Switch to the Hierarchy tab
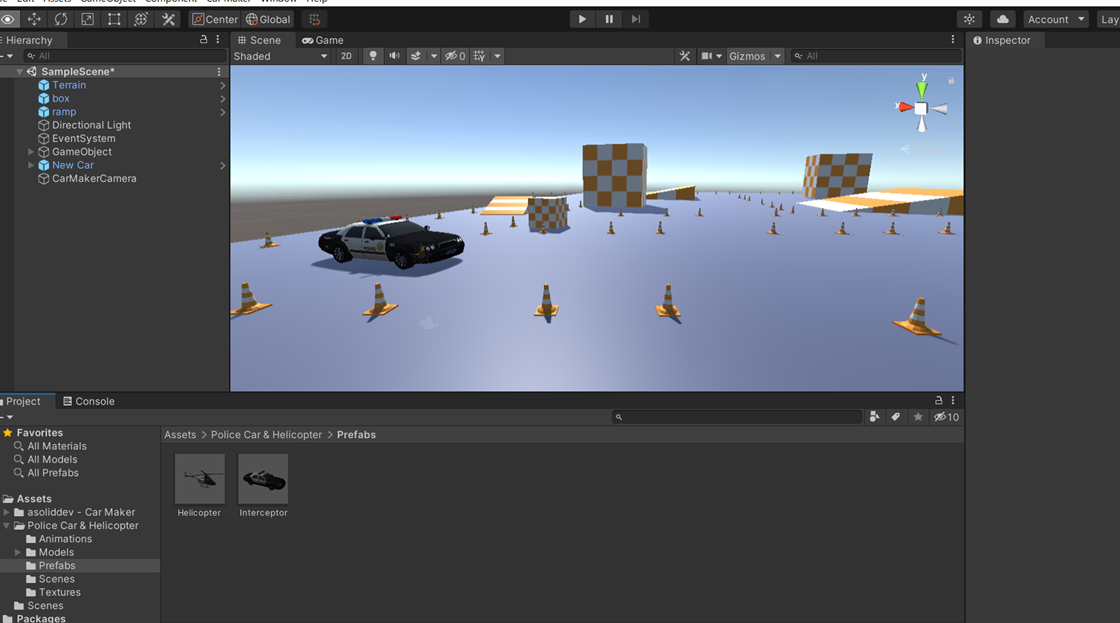 [29, 40]
